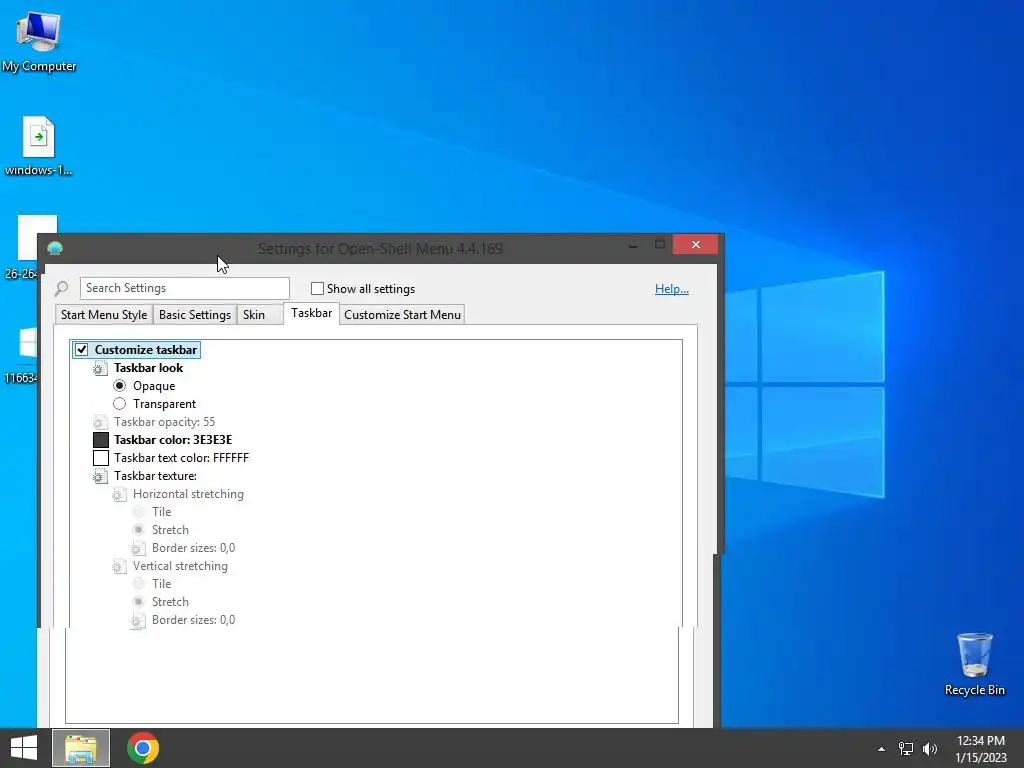
Task: Click Vertical stretching setting icon
Action: coord(119,566)
